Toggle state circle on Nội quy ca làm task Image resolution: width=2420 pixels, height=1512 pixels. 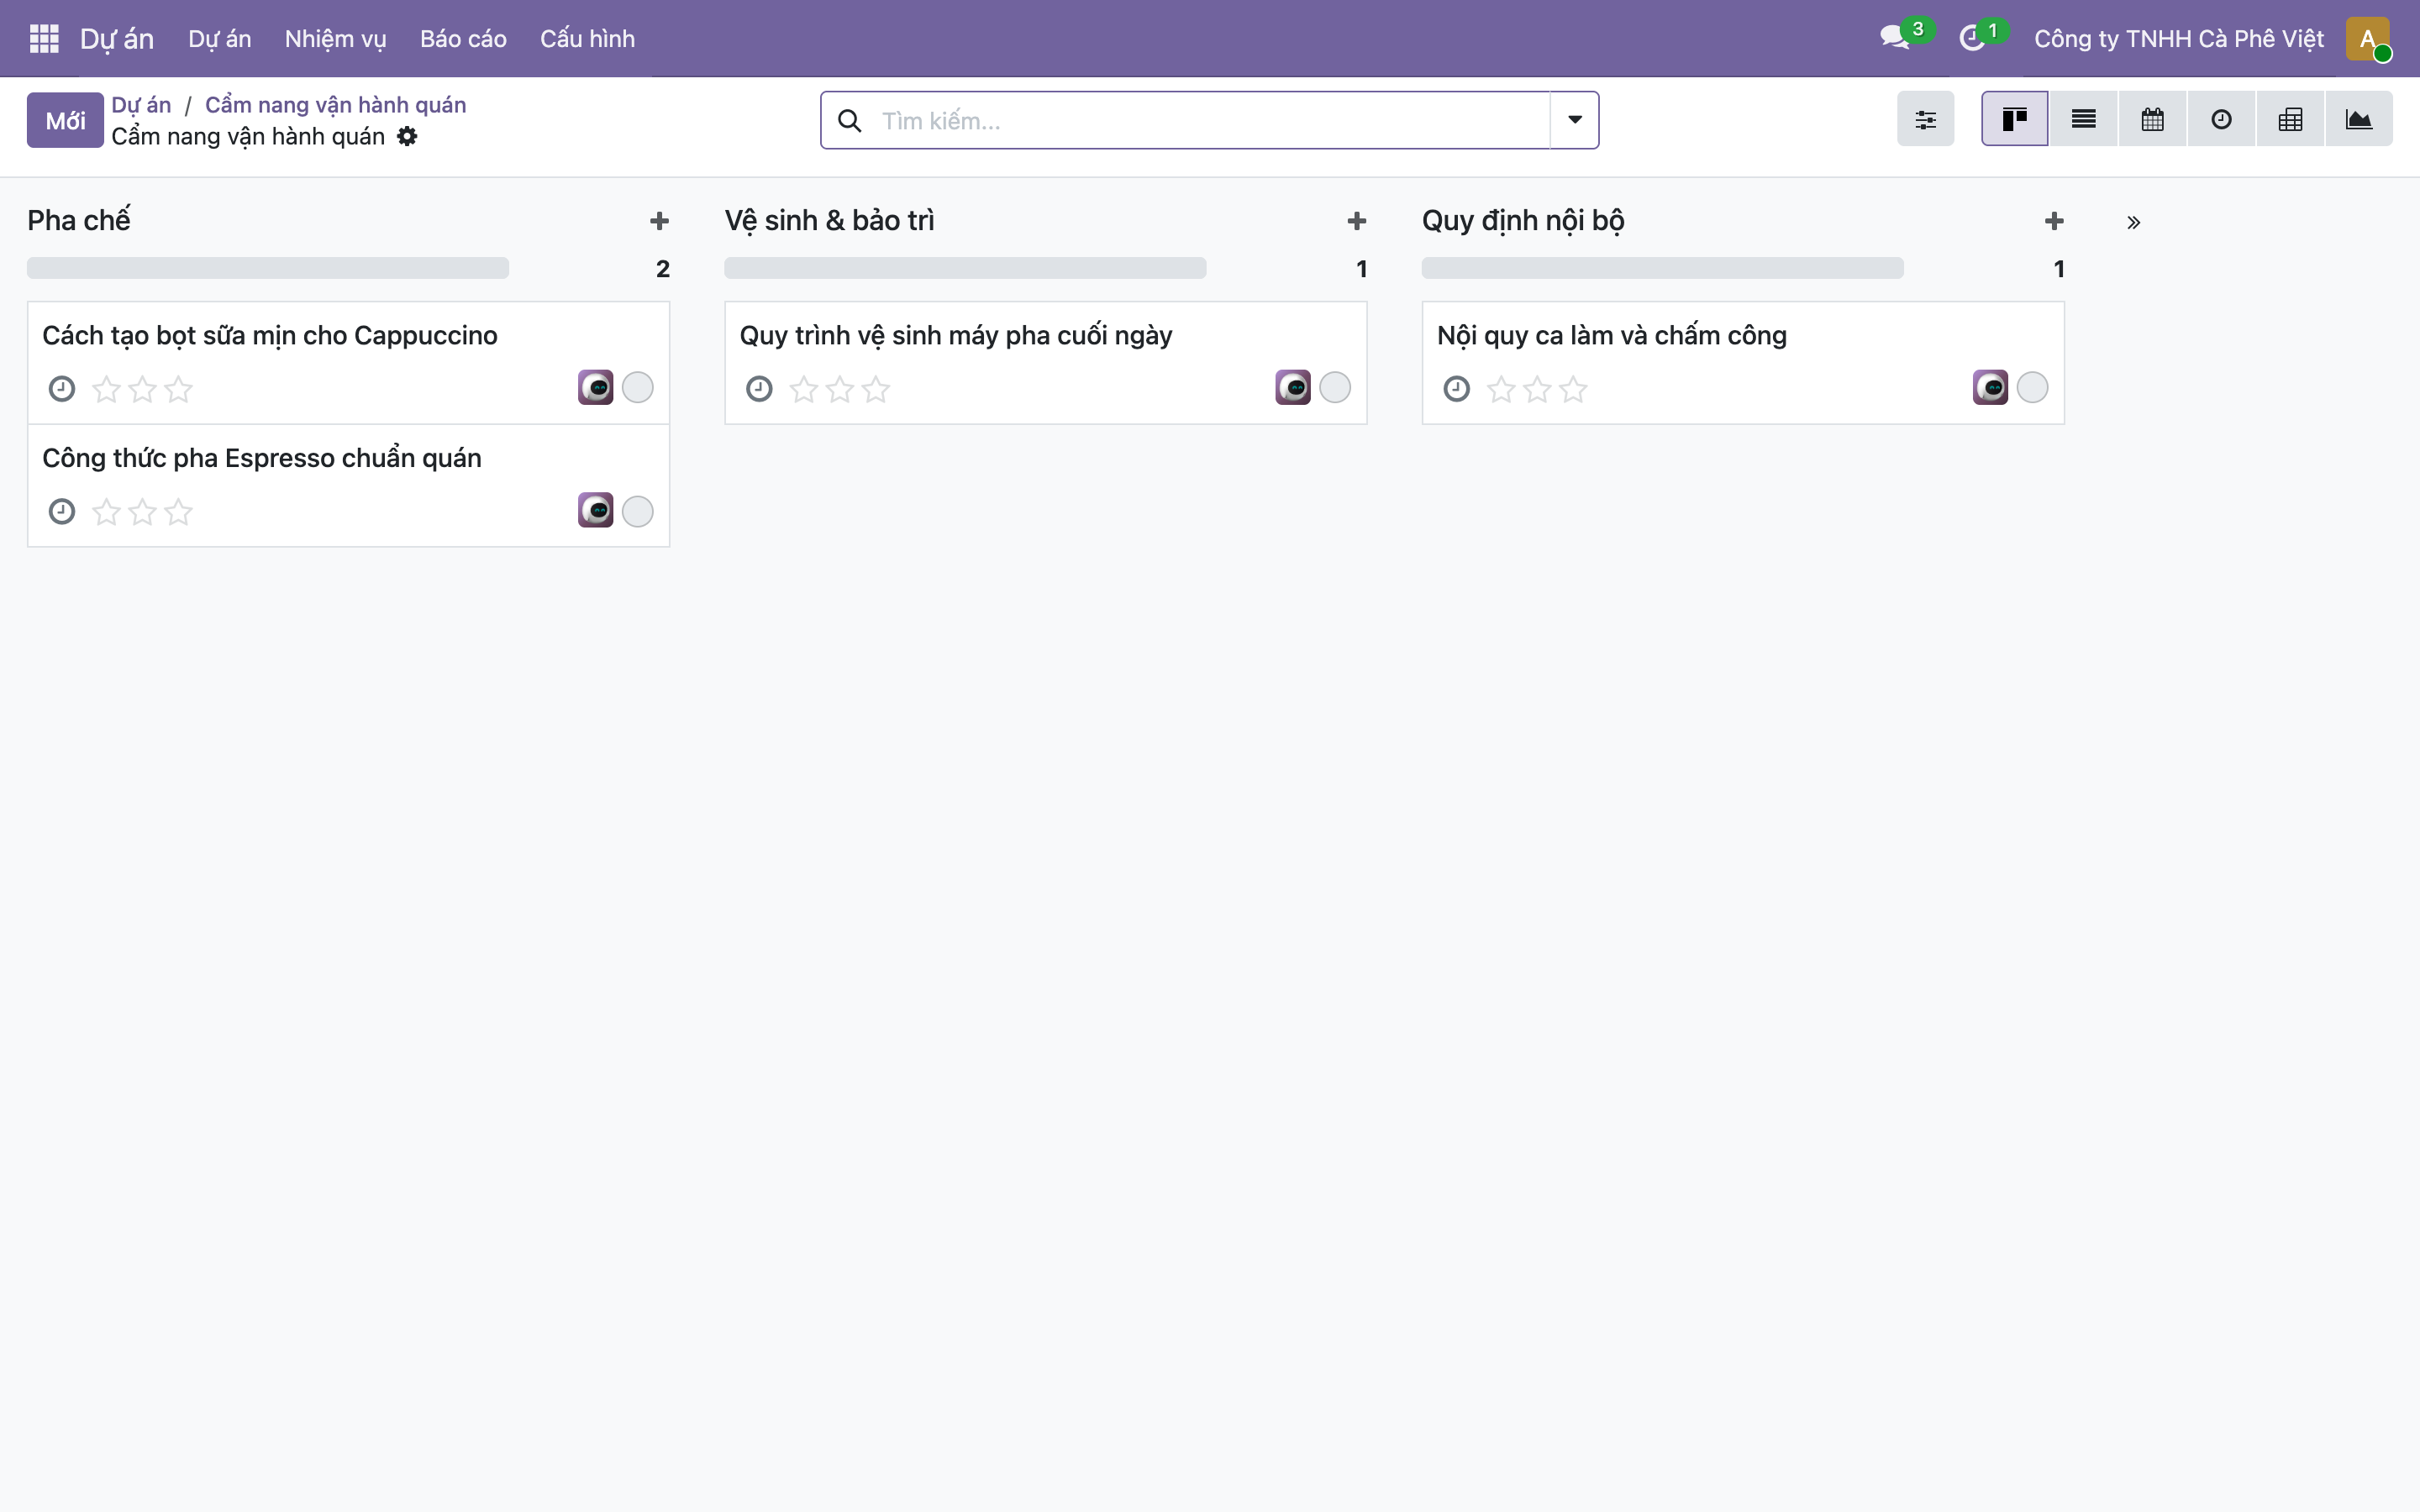click(x=2032, y=388)
